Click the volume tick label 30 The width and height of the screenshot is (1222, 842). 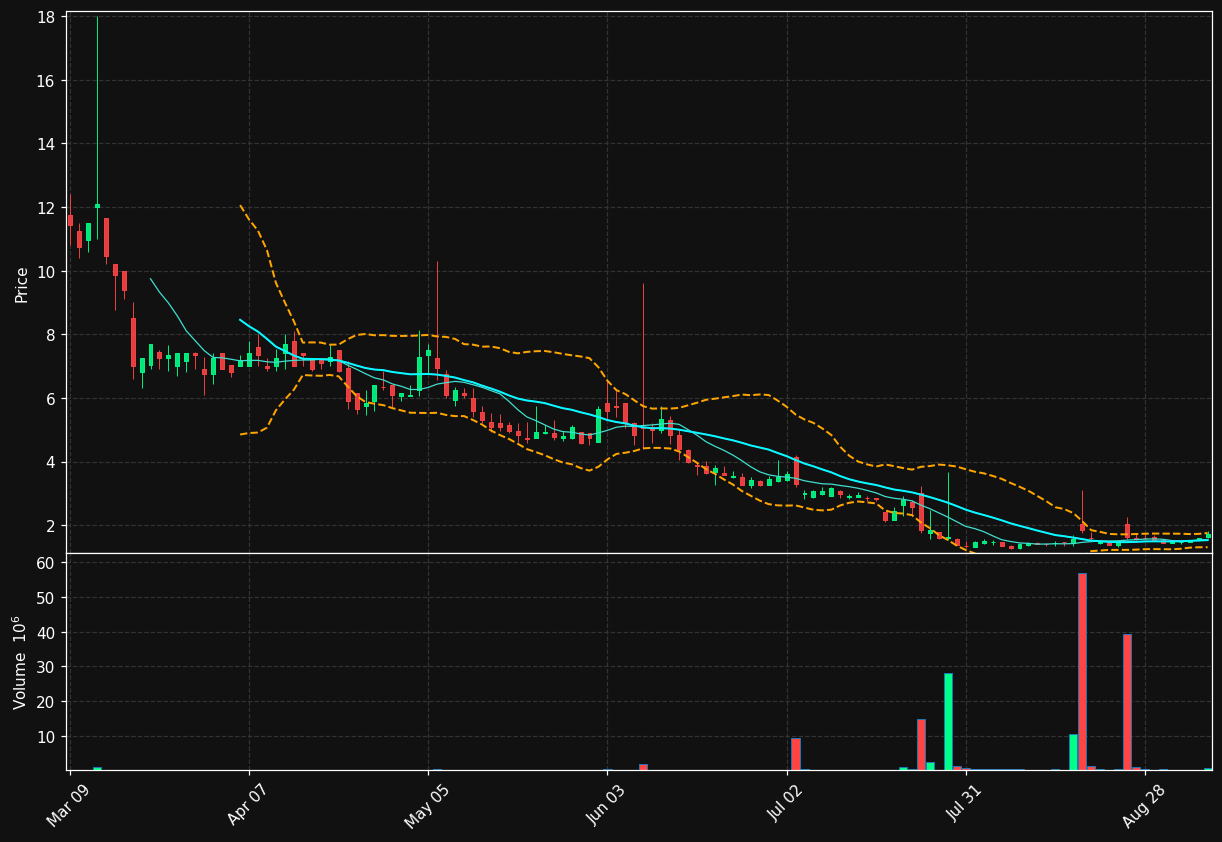click(46, 667)
